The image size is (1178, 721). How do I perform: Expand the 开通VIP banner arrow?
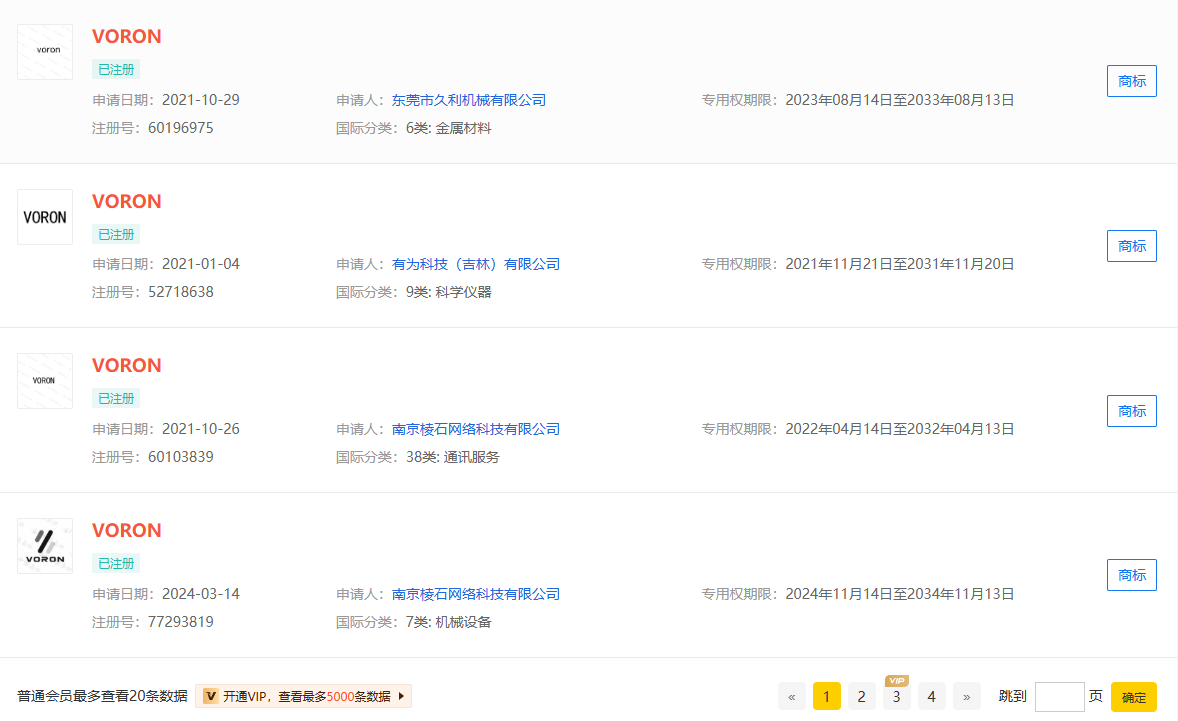tap(401, 696)
